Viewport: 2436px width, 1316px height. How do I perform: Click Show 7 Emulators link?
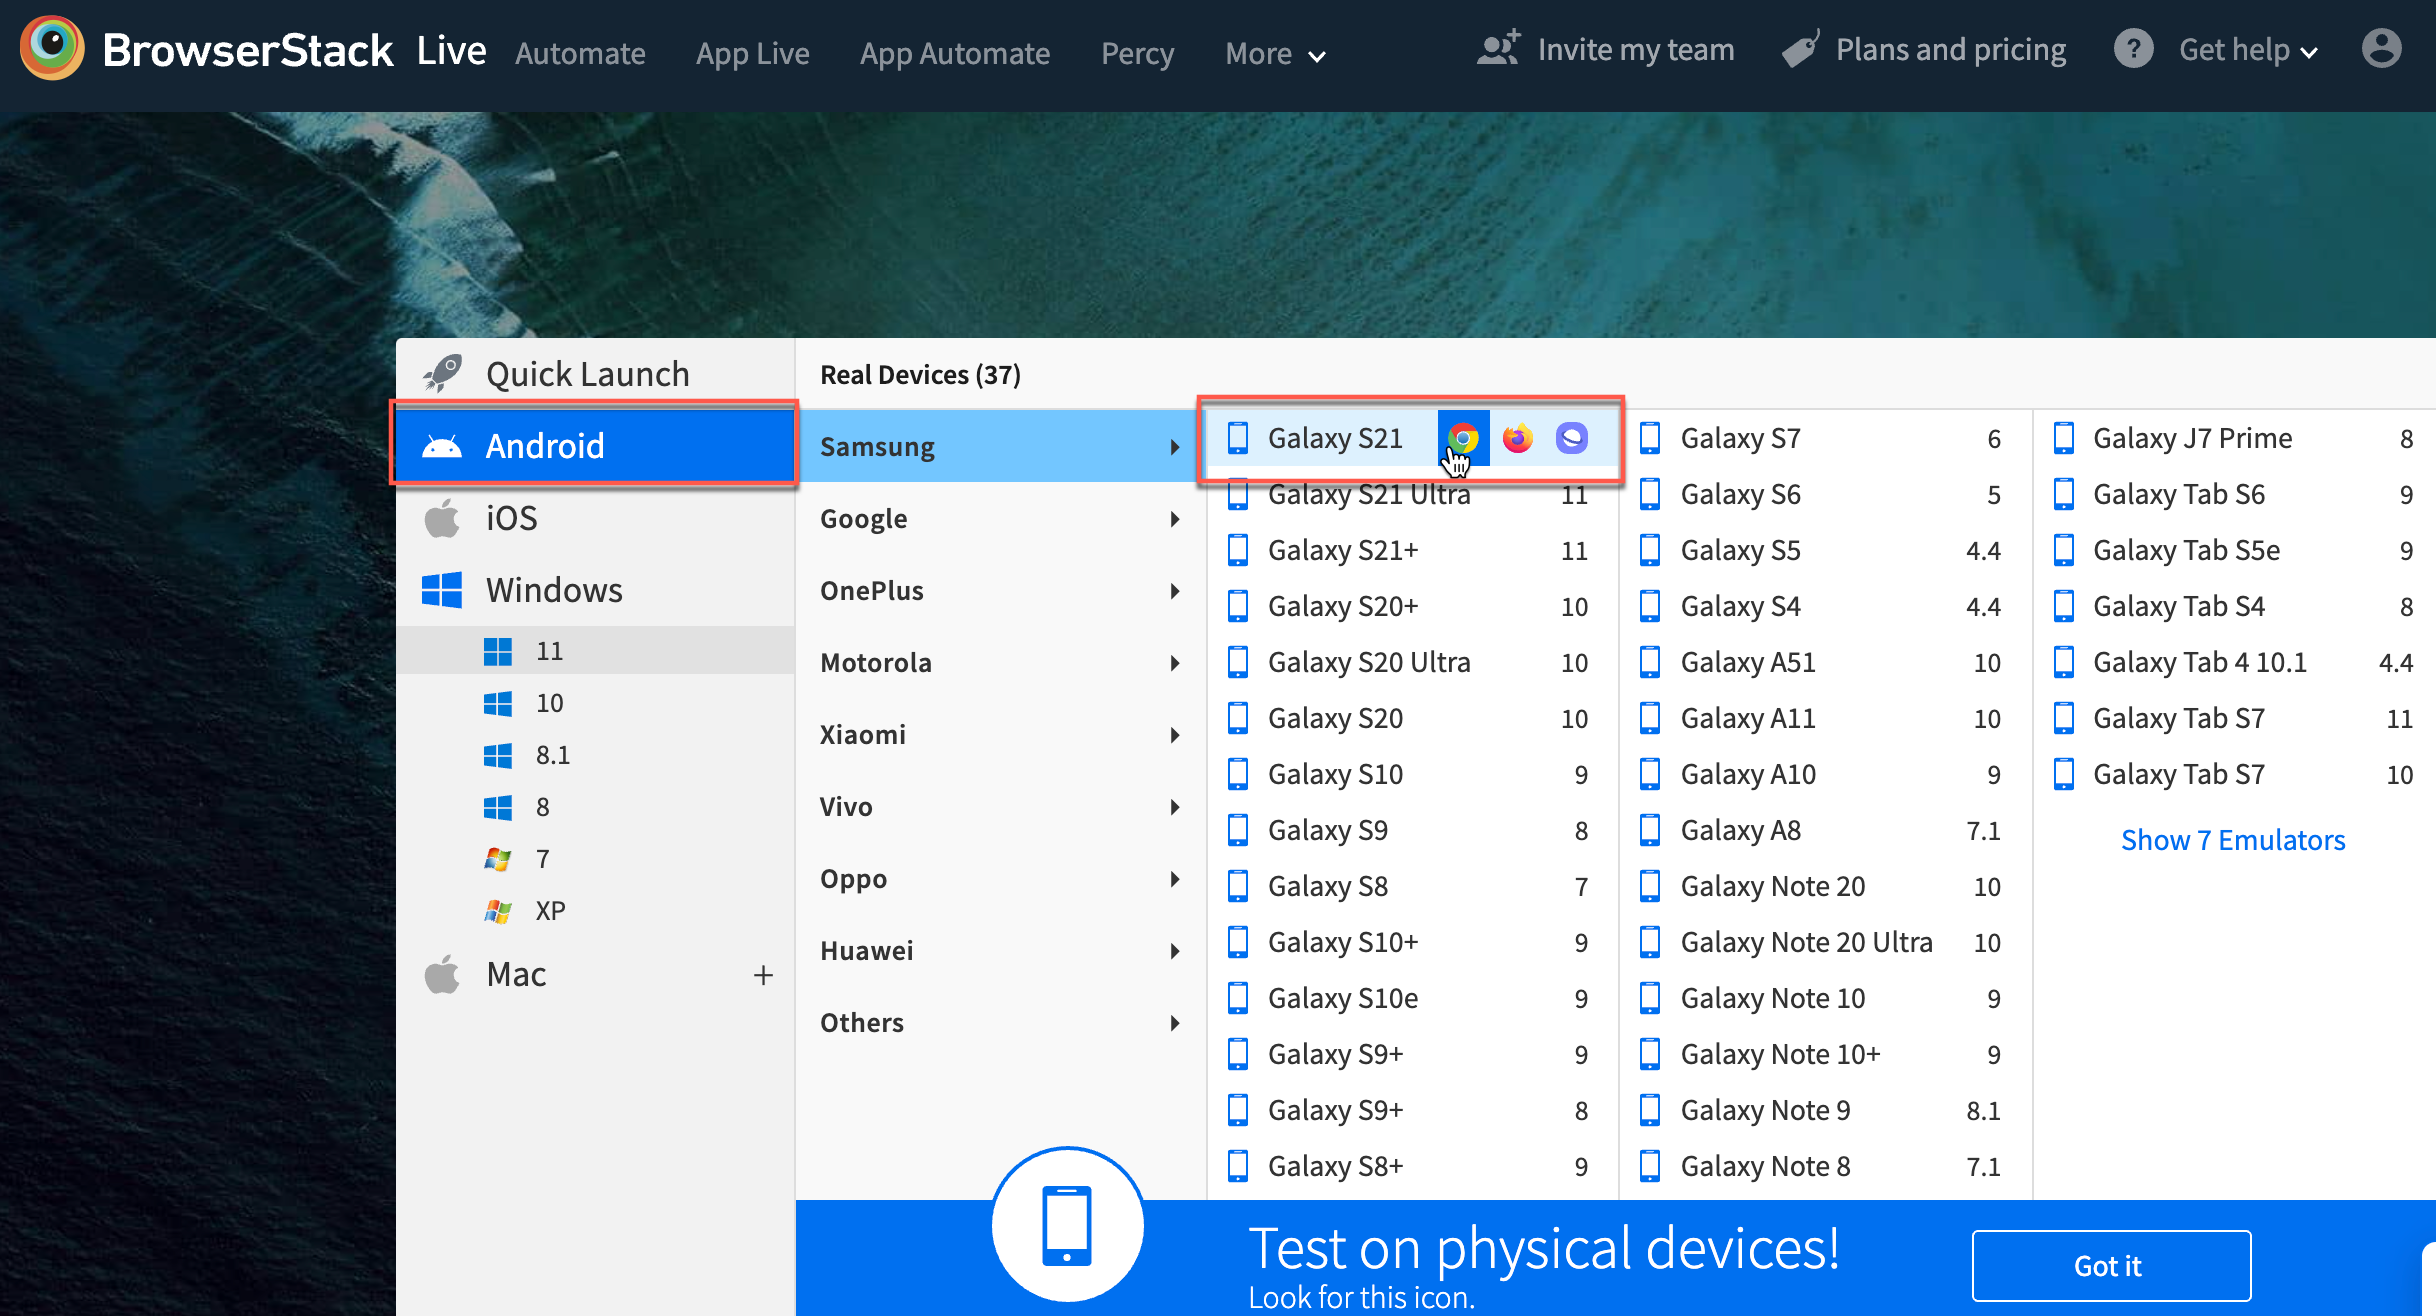[x=2233, y=840]
